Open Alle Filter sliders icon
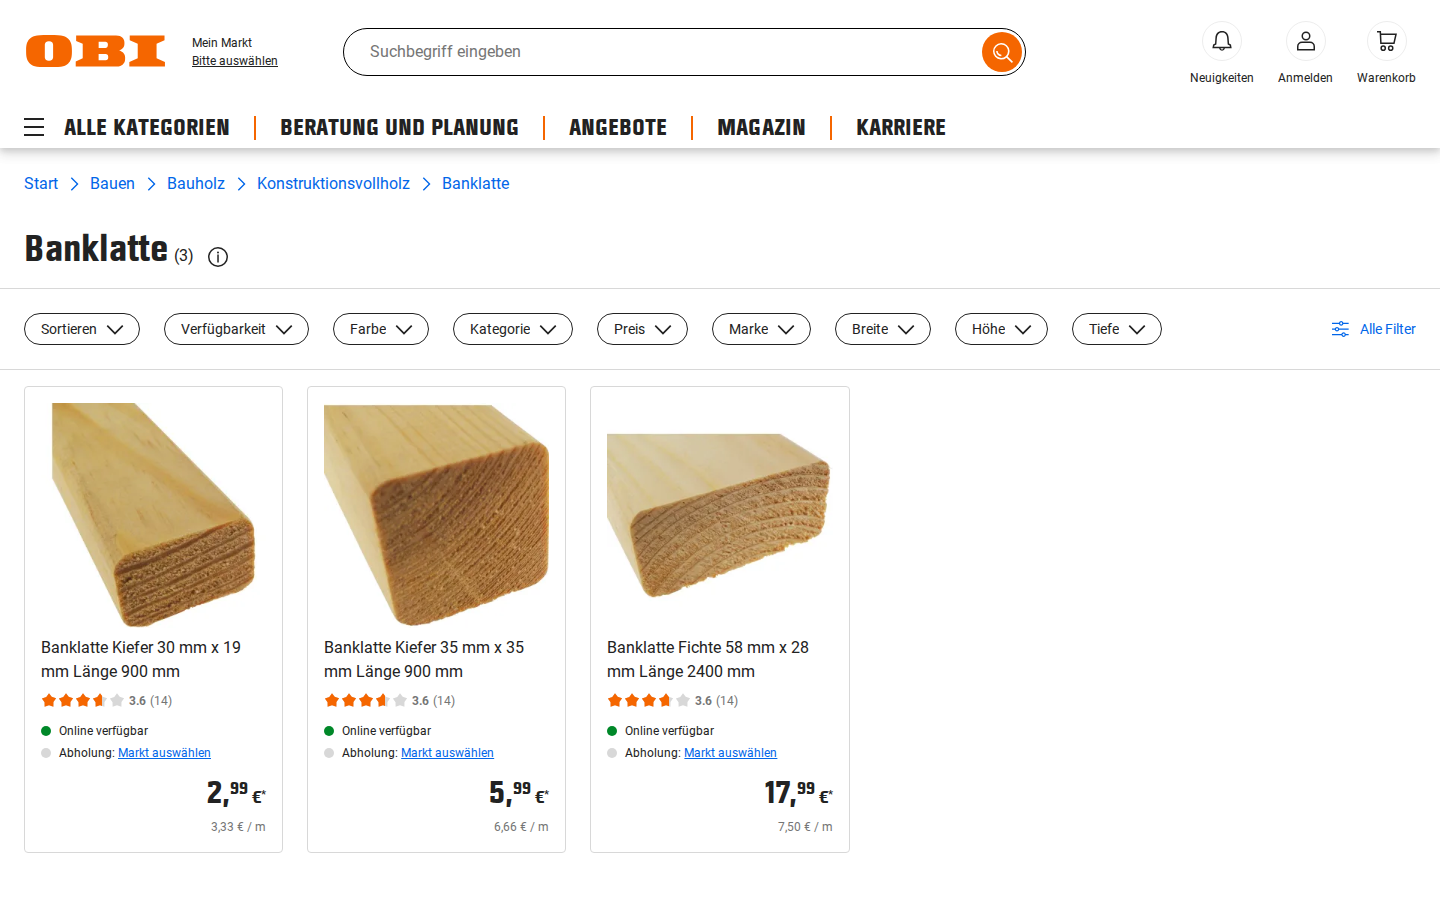The image size is (1440, 900). click(1340, 329)
